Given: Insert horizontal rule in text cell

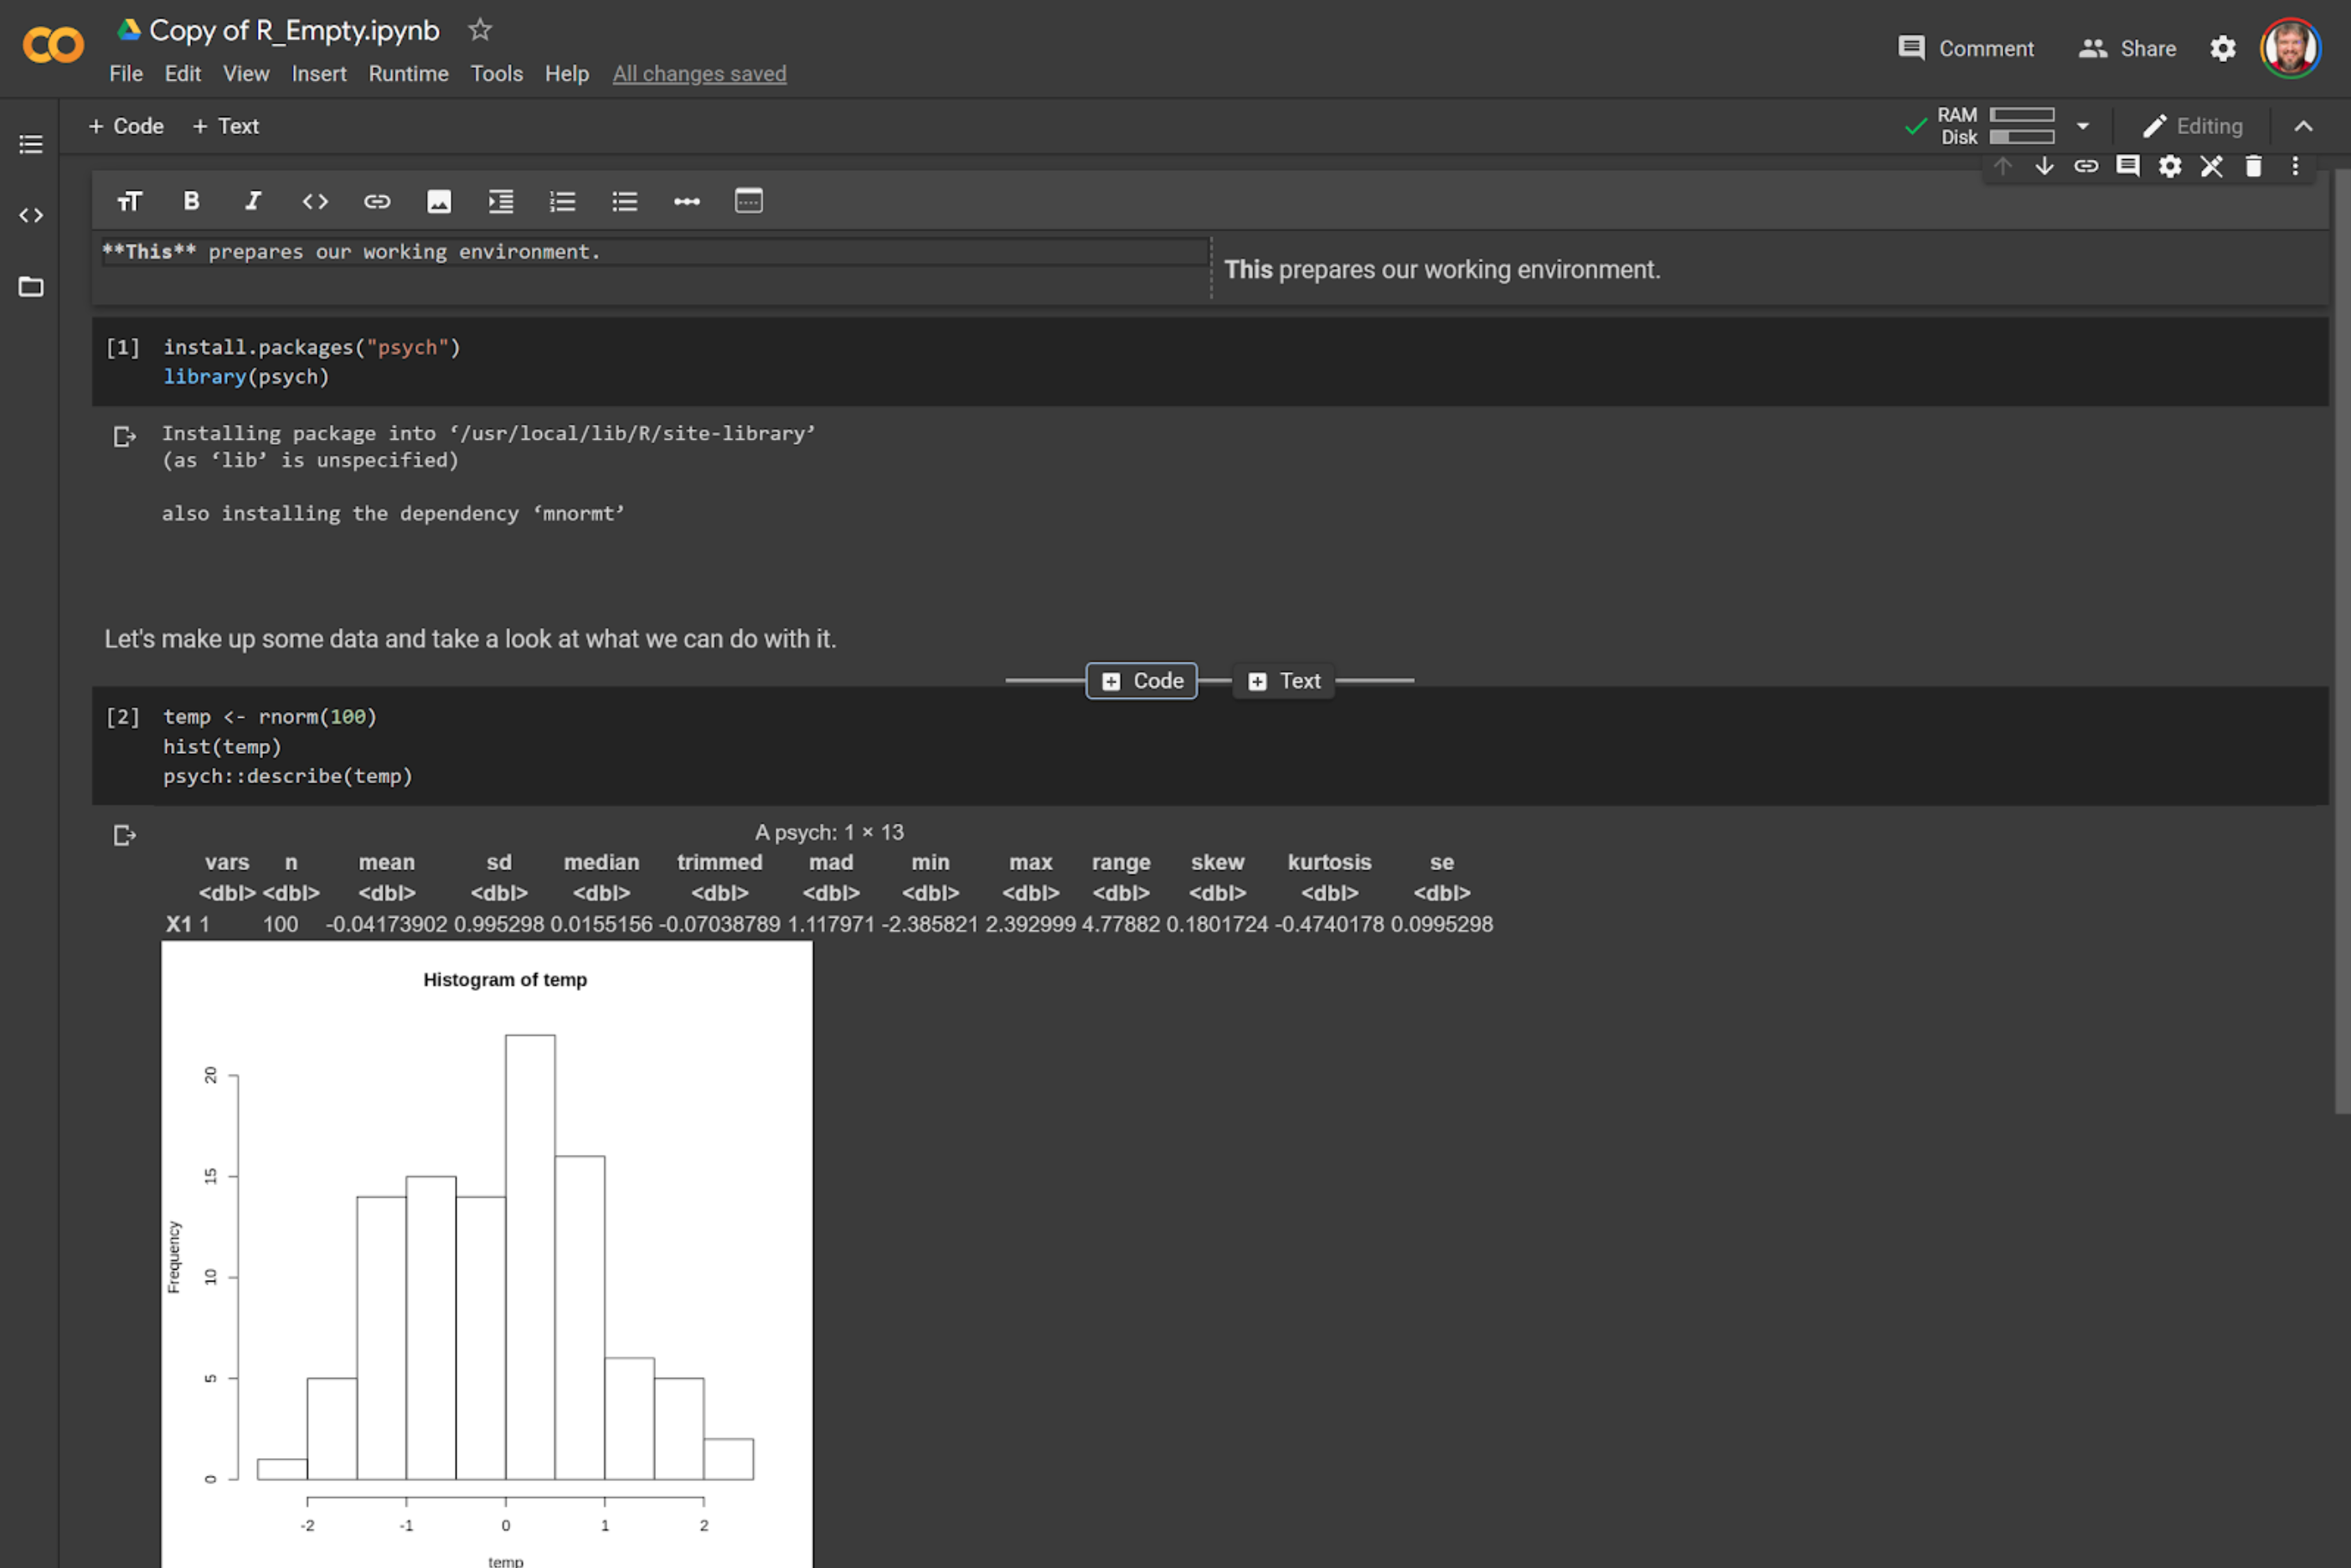Looking at the screenshot, I should point(687,201).
